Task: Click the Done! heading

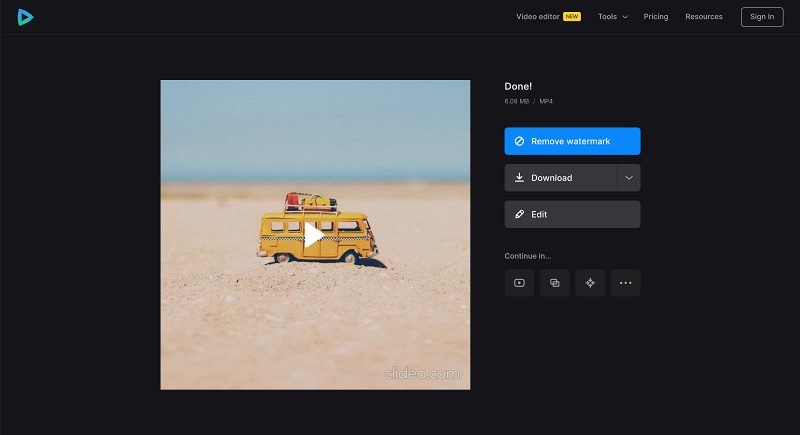Action: (x=518, y=86)
